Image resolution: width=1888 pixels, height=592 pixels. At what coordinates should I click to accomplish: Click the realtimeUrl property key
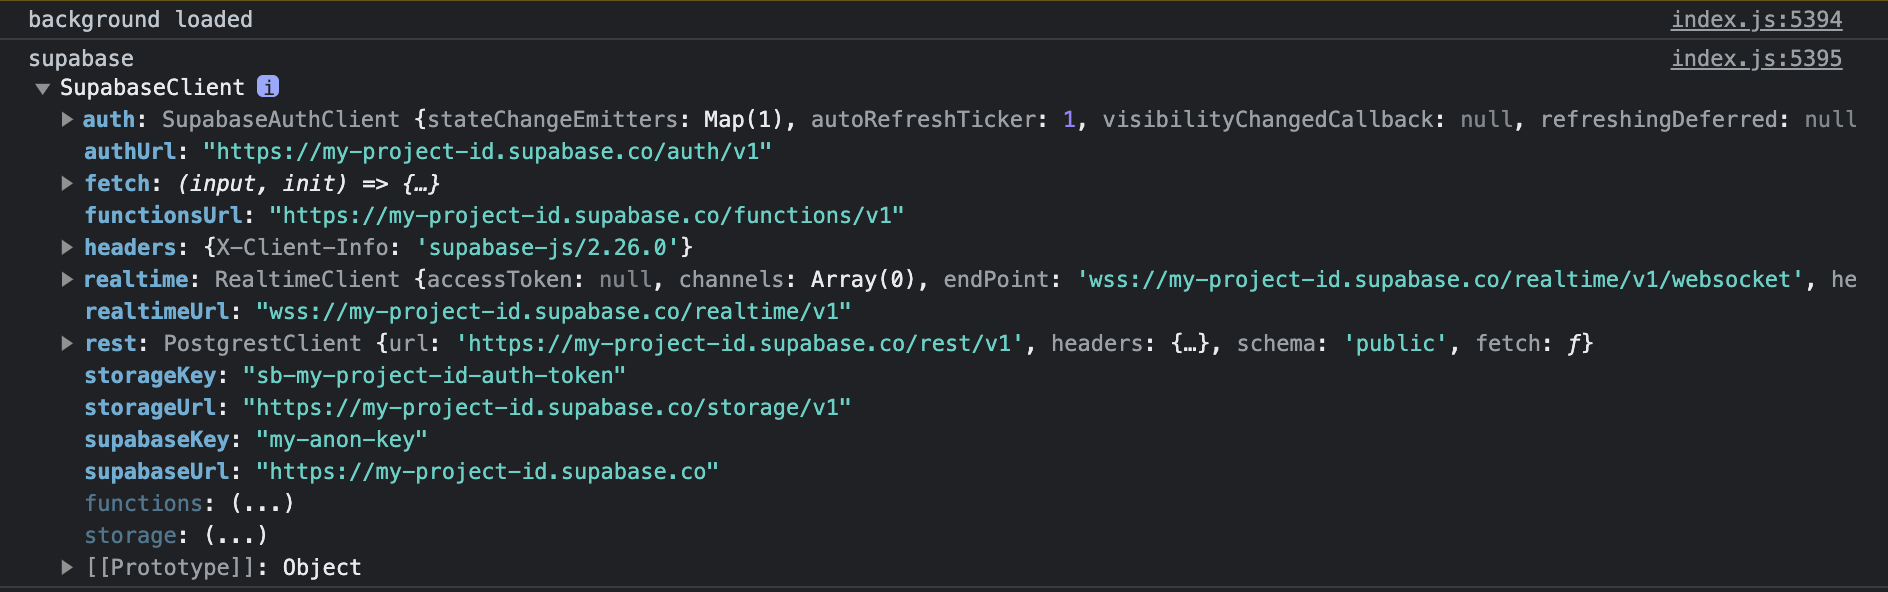[157, 312]
